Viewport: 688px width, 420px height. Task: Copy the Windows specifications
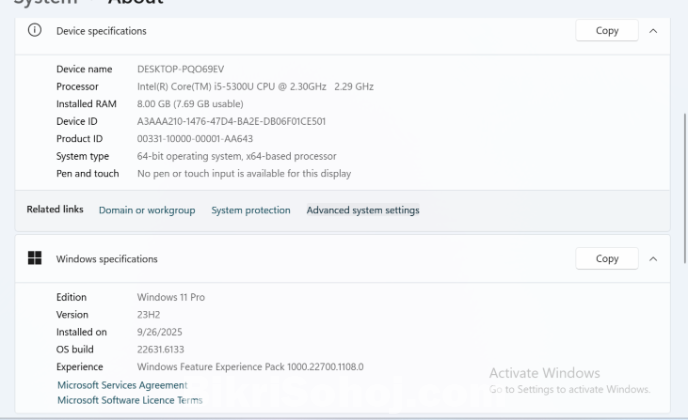coord(607,259)
